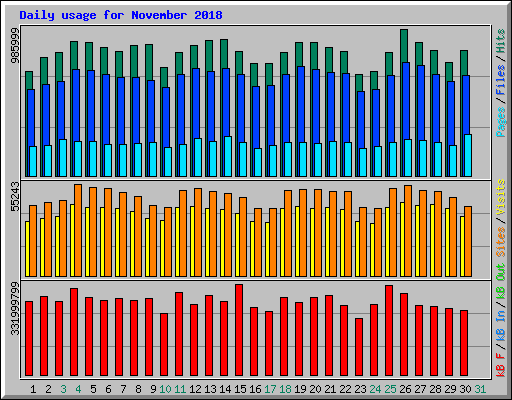Select green weekend day label "18"
This screenshot has height=400, width=512.
(x=285, y=389)
